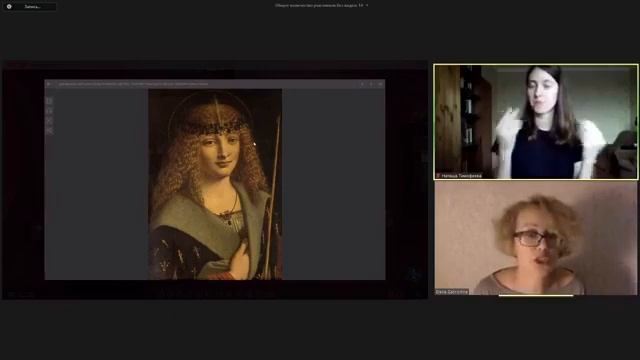Close the shared image viewer window

380,84
